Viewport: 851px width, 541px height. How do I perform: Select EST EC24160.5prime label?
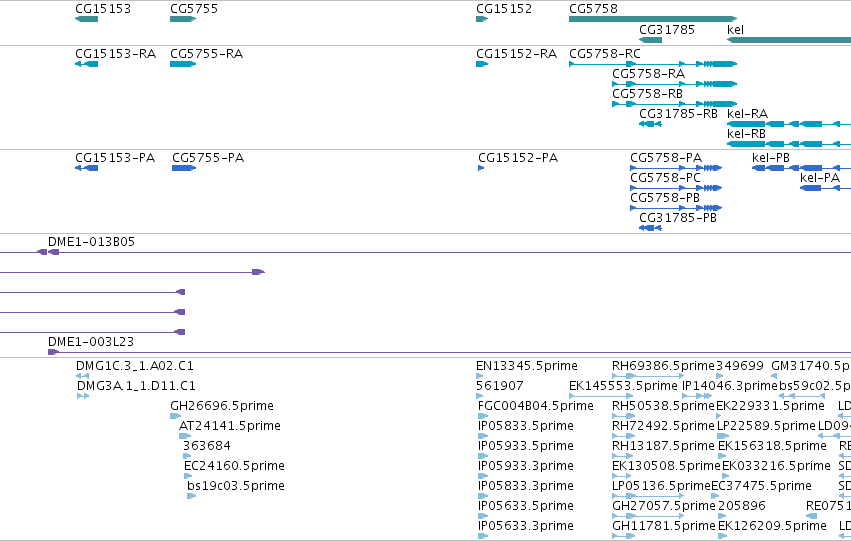pos(234,466)
